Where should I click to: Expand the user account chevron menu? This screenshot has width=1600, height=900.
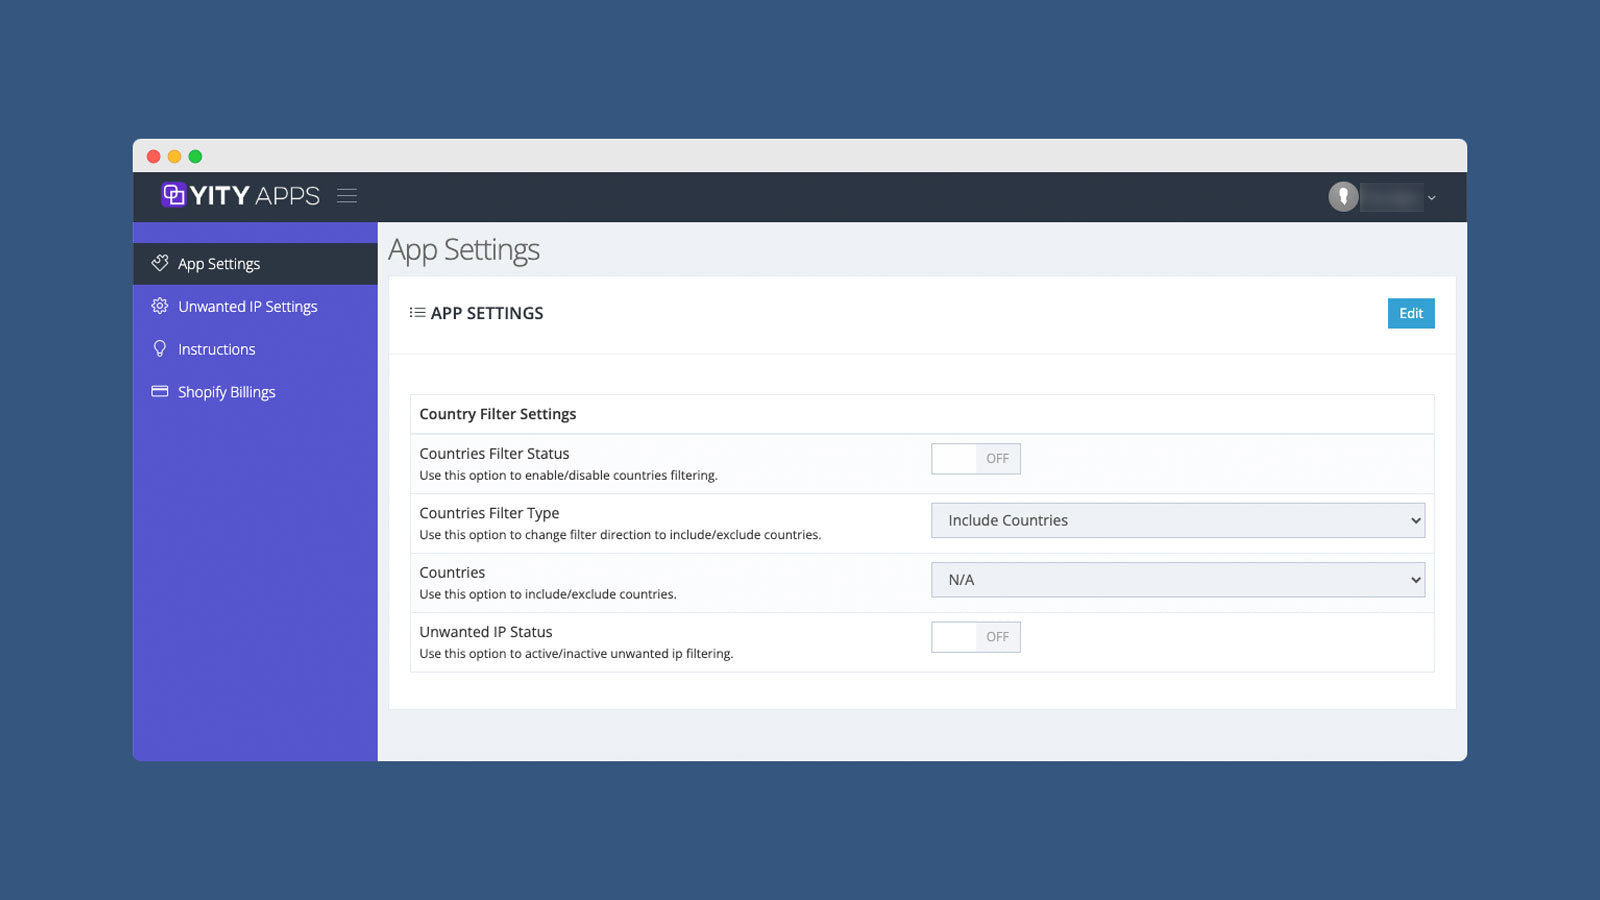(1432, 197)
